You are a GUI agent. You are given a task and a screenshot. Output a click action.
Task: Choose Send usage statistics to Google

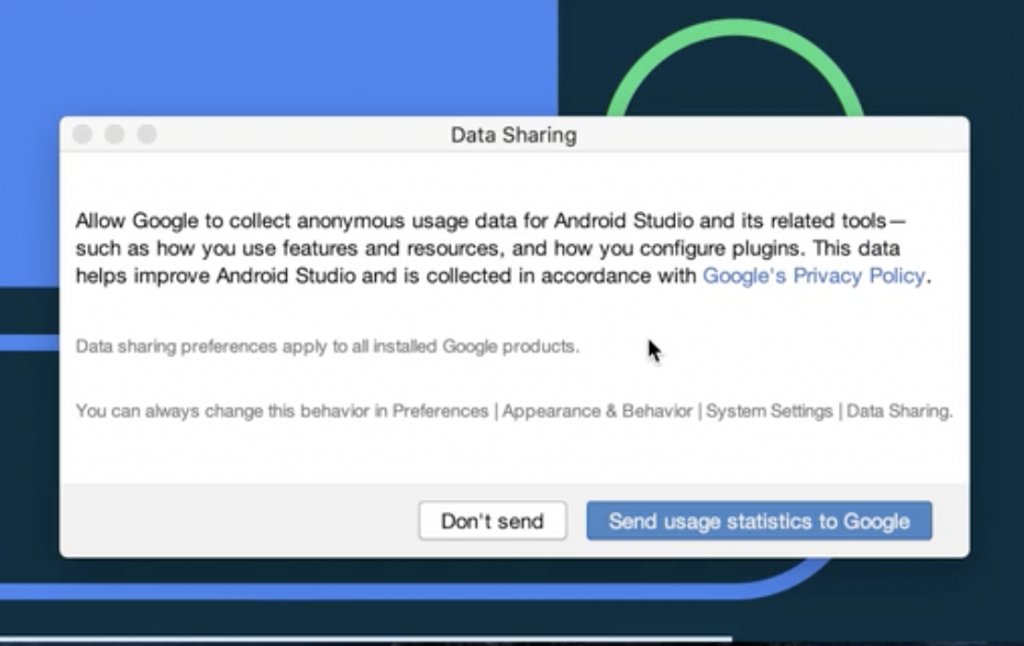click(759, 521)
